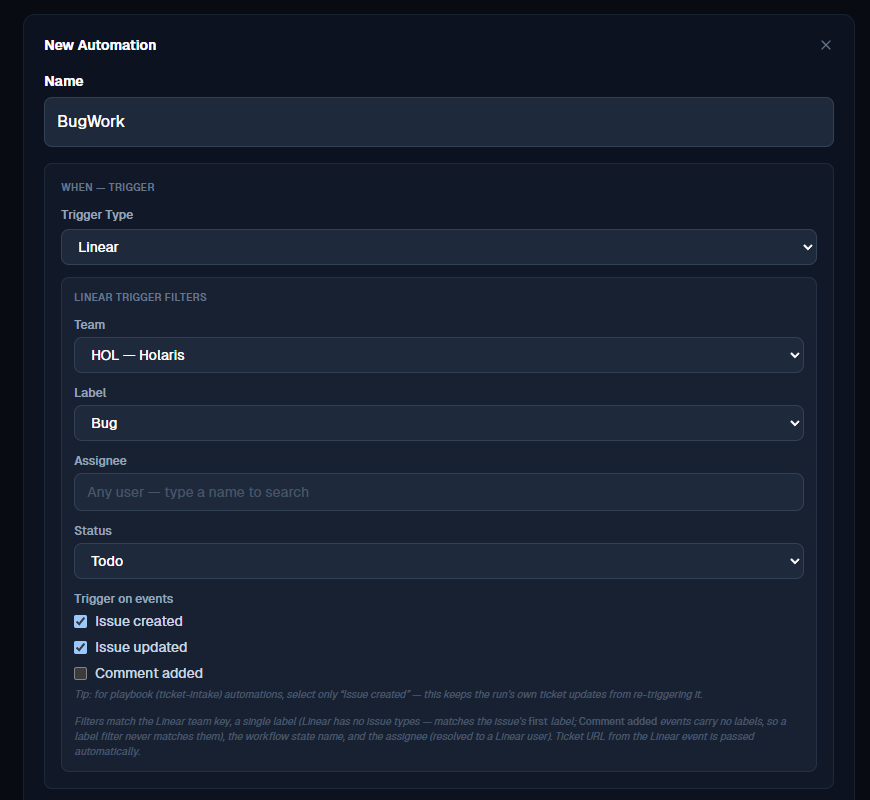Click the tip text about playbook automations

(x=388, y=695)
